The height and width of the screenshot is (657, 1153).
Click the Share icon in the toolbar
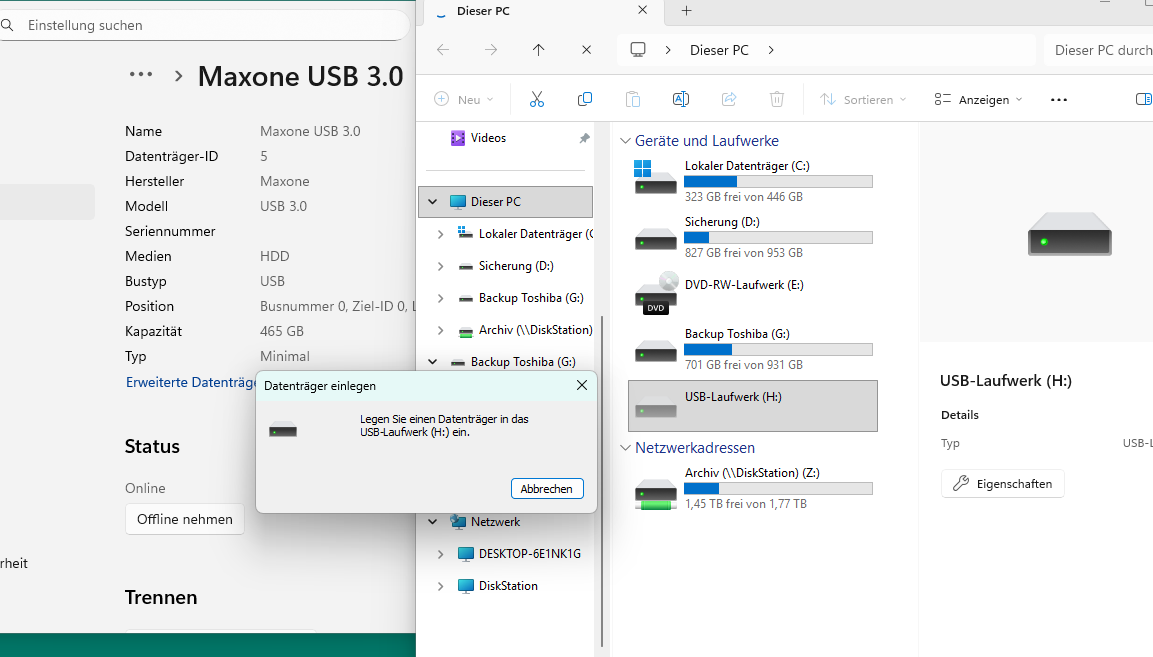coord(729,99)
